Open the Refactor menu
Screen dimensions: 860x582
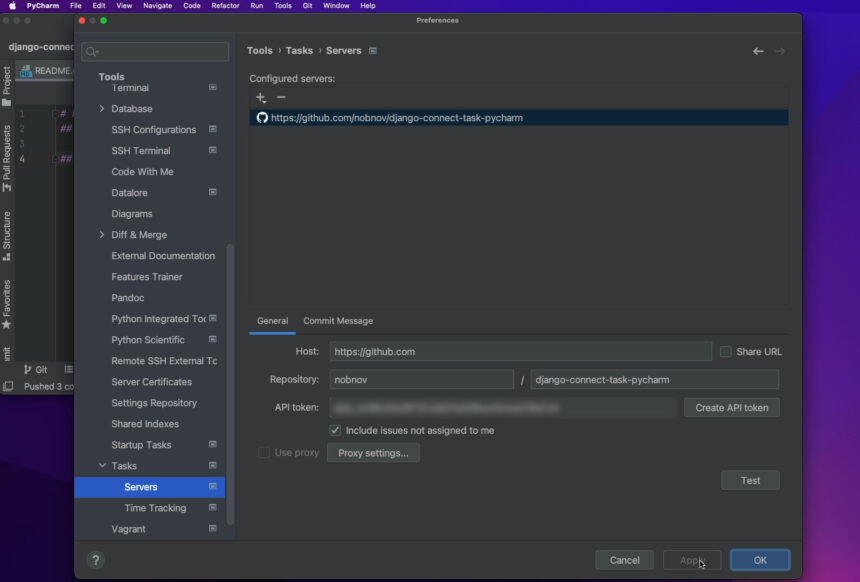coord(226,4)
